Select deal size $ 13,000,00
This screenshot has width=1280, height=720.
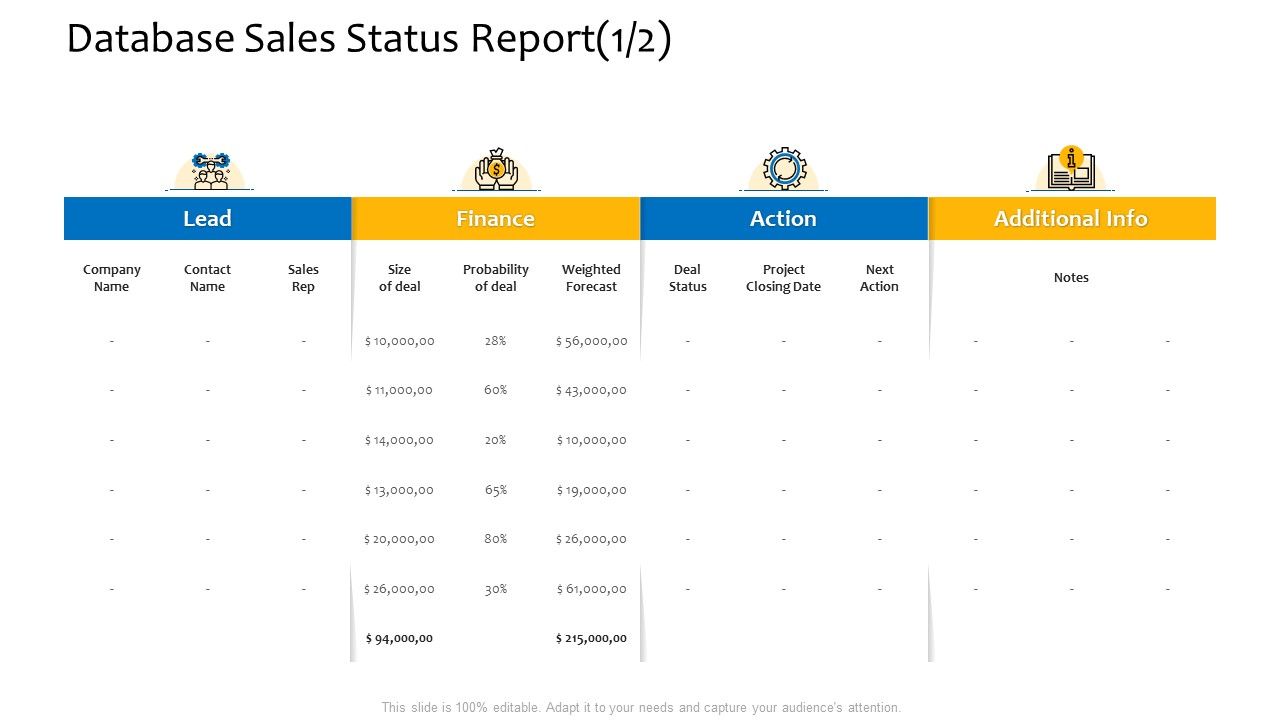(399, 490)
